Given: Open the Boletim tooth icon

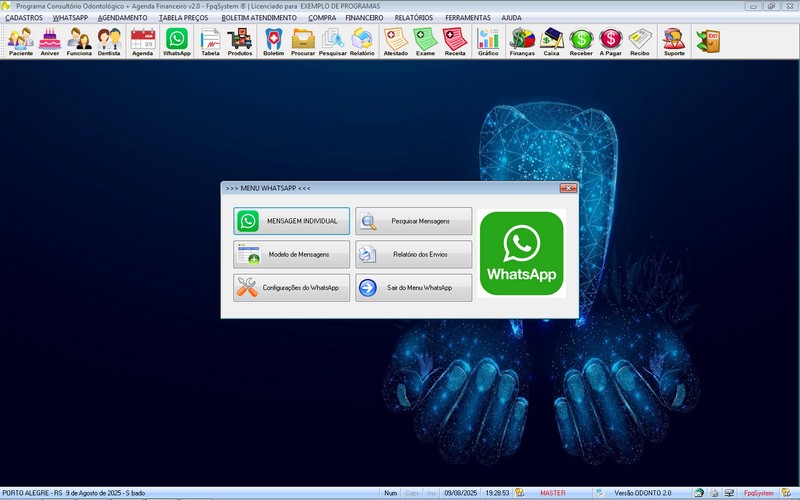Looking at the screenshot, I should pyautogui.click(x=273, y=41).
